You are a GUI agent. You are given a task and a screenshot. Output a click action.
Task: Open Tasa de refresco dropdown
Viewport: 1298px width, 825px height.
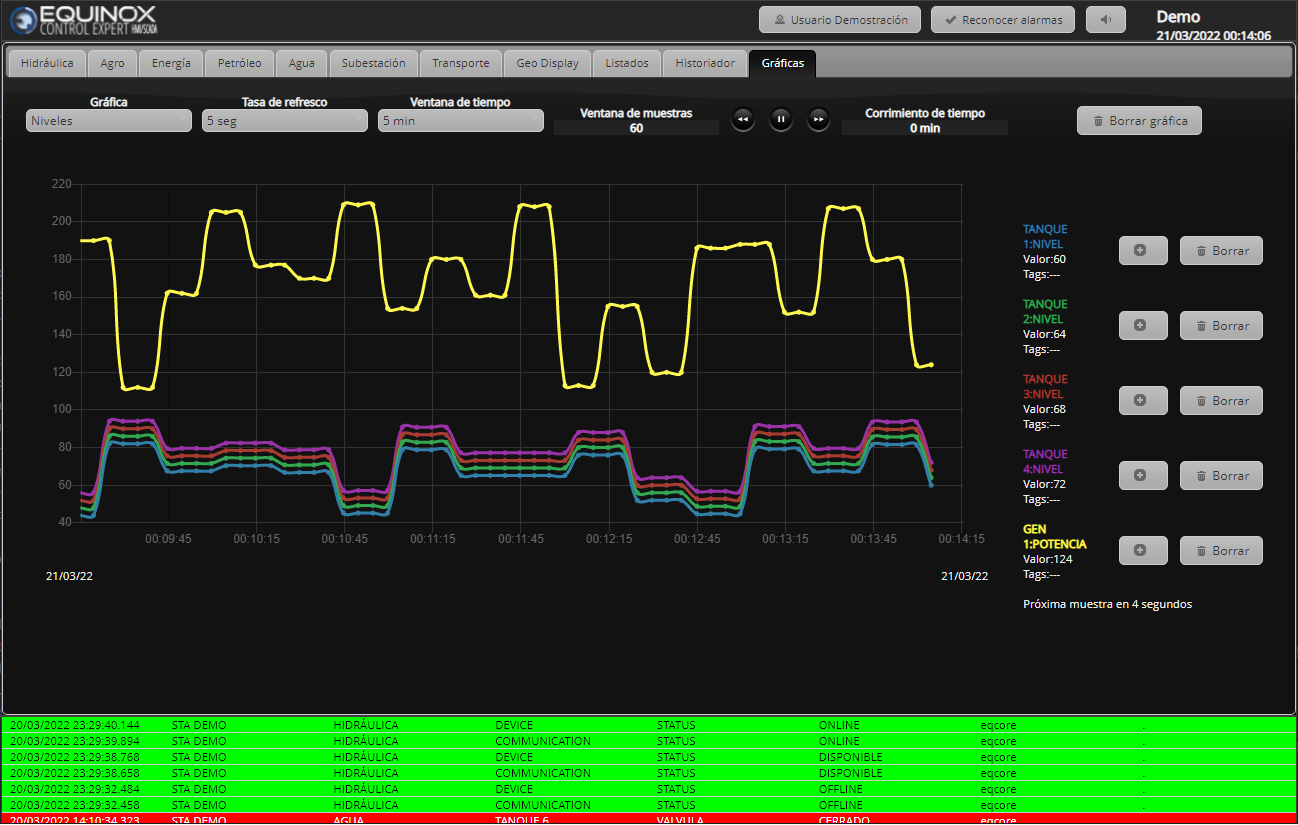coord(285,121)
